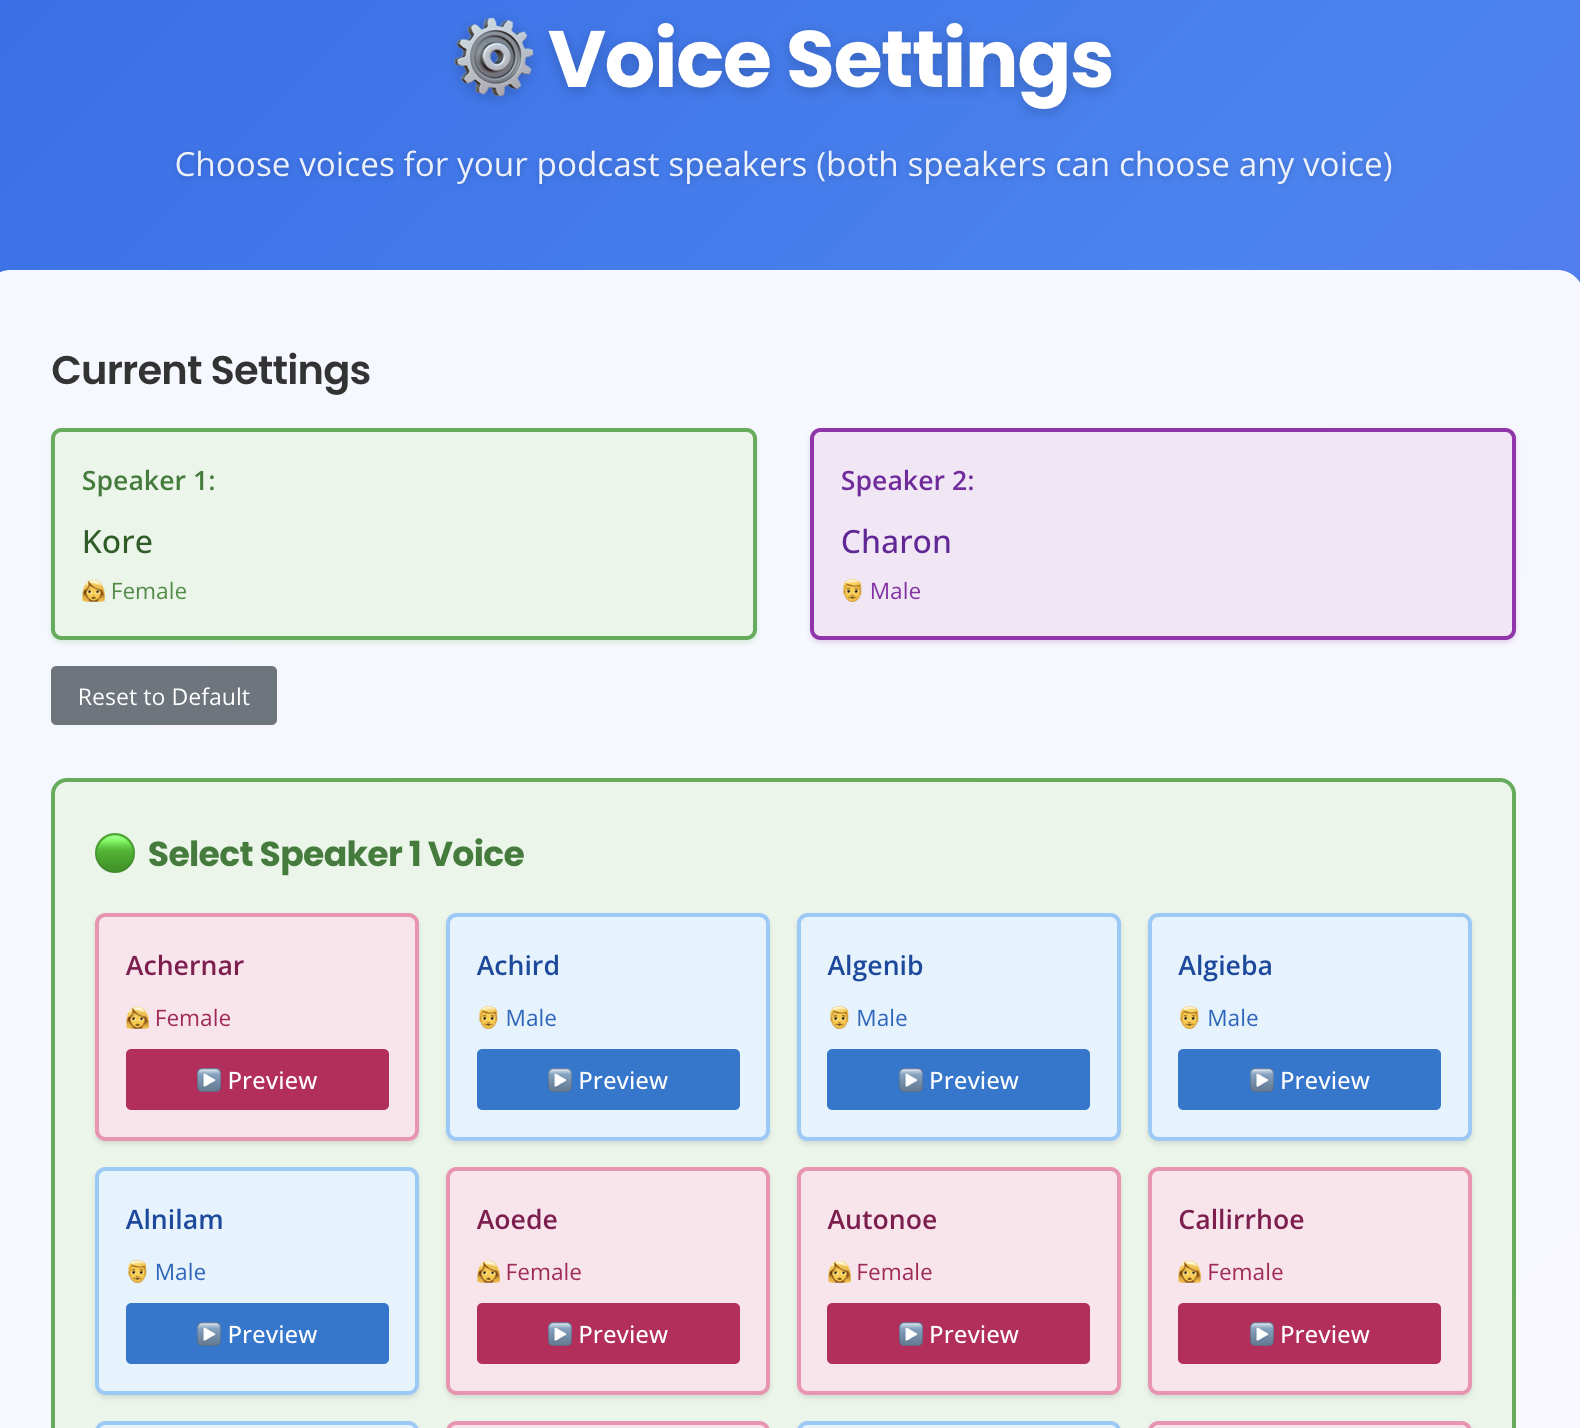Screen dimensions: 1580x1428
Task: Preview the Alnilam voice
Action: pyautogui.click(x=257, y=1334)
